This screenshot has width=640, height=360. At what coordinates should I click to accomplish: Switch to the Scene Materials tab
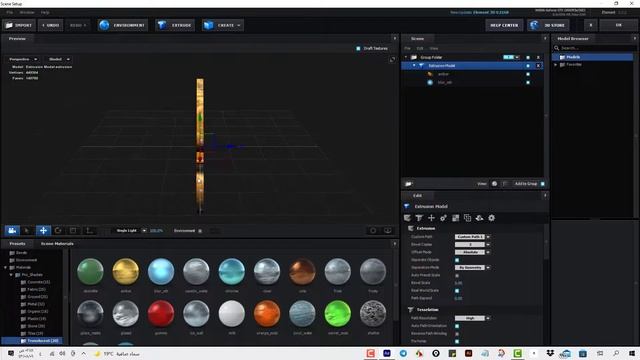tap(57, 244)
